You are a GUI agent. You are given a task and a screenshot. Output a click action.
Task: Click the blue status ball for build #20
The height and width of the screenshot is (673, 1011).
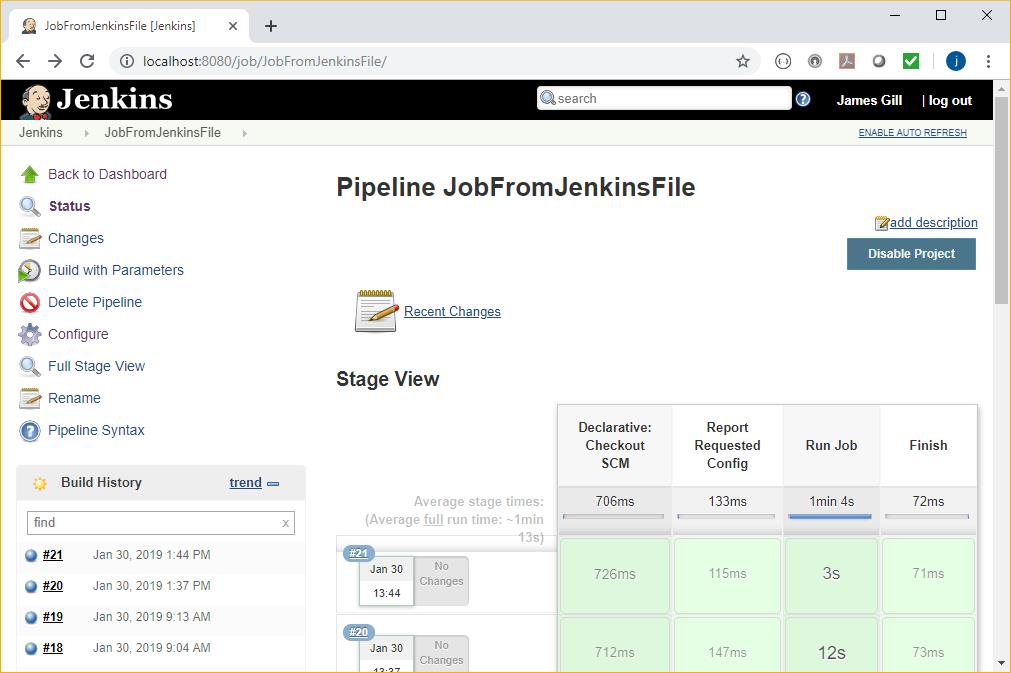pyautogui.click(x=30, y=587)
